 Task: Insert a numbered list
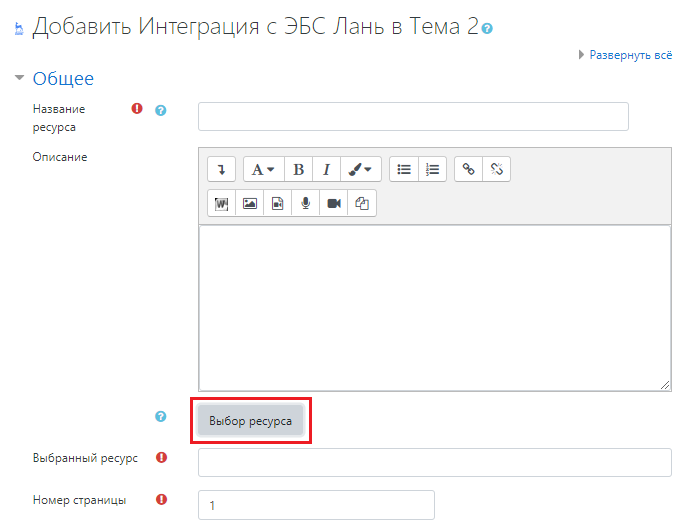click(x=432, y=169)
